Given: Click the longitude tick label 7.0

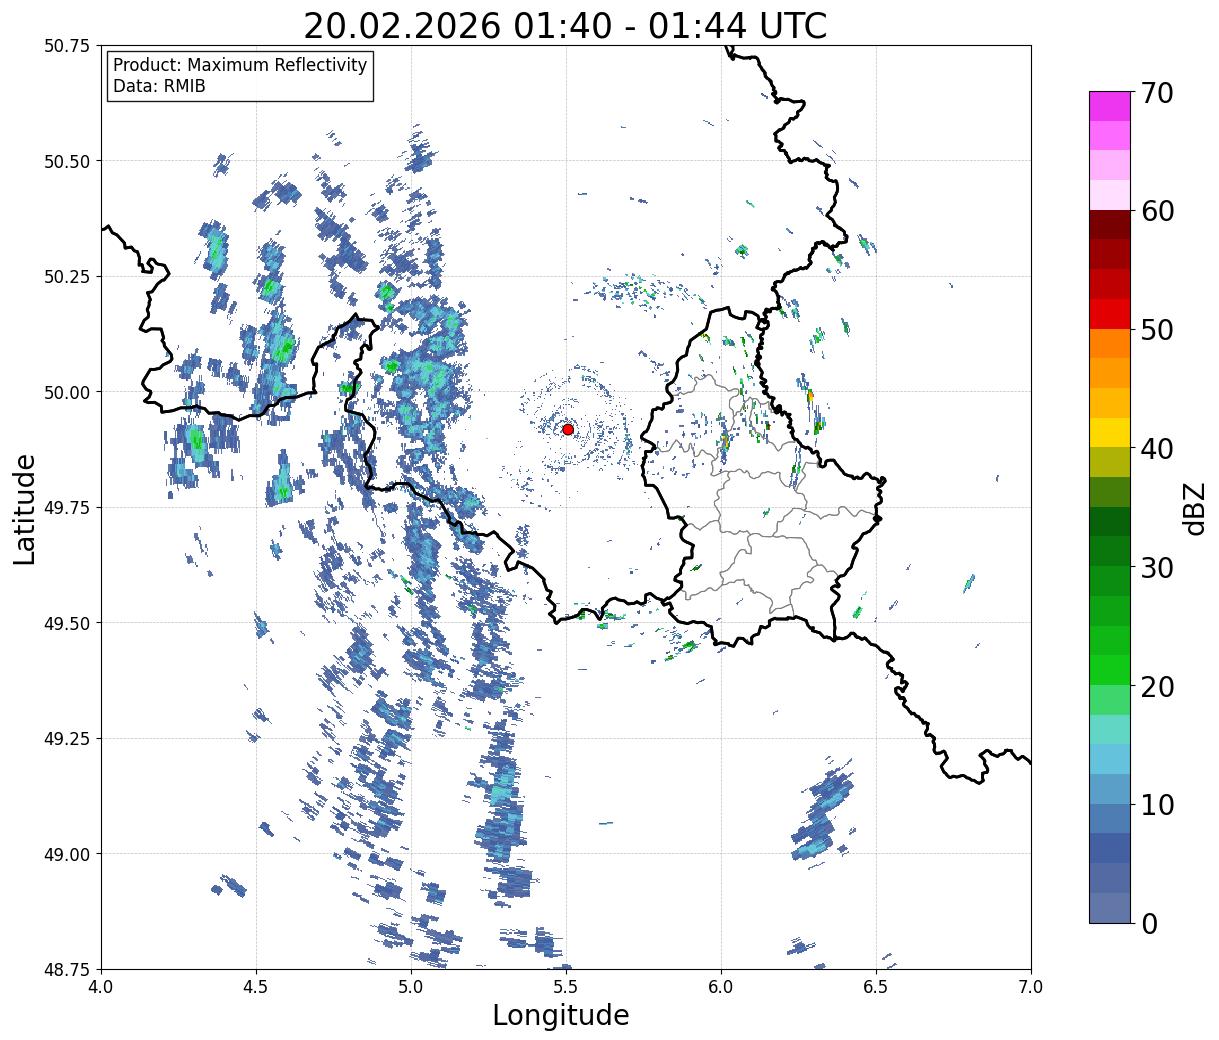Looking at the screenshot, I should tap(1031, 987).
